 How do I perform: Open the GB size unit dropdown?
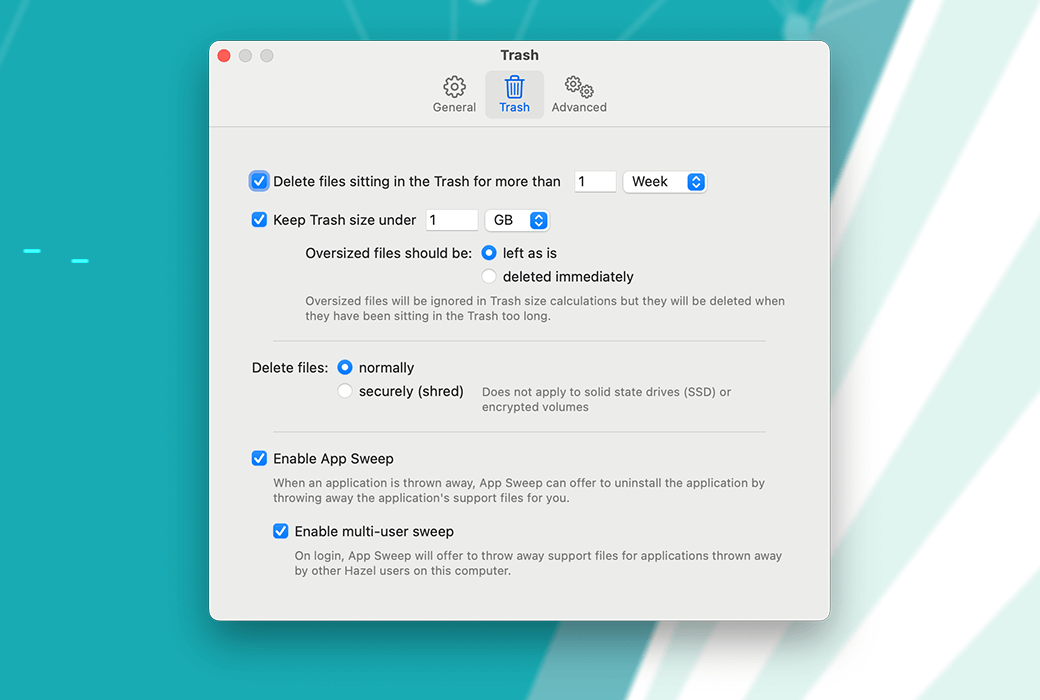(516, 220)
